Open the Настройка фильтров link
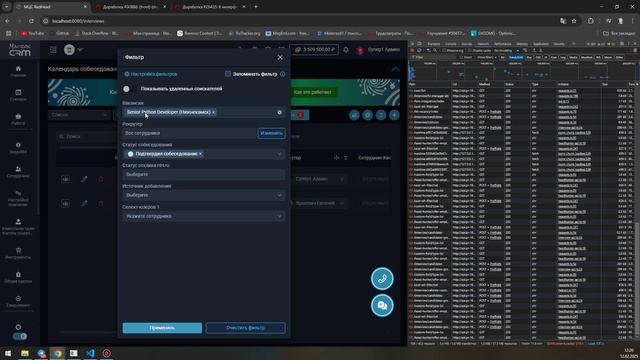Image resolution: width=640 pixels, height=360 pixels. [151, 74]
